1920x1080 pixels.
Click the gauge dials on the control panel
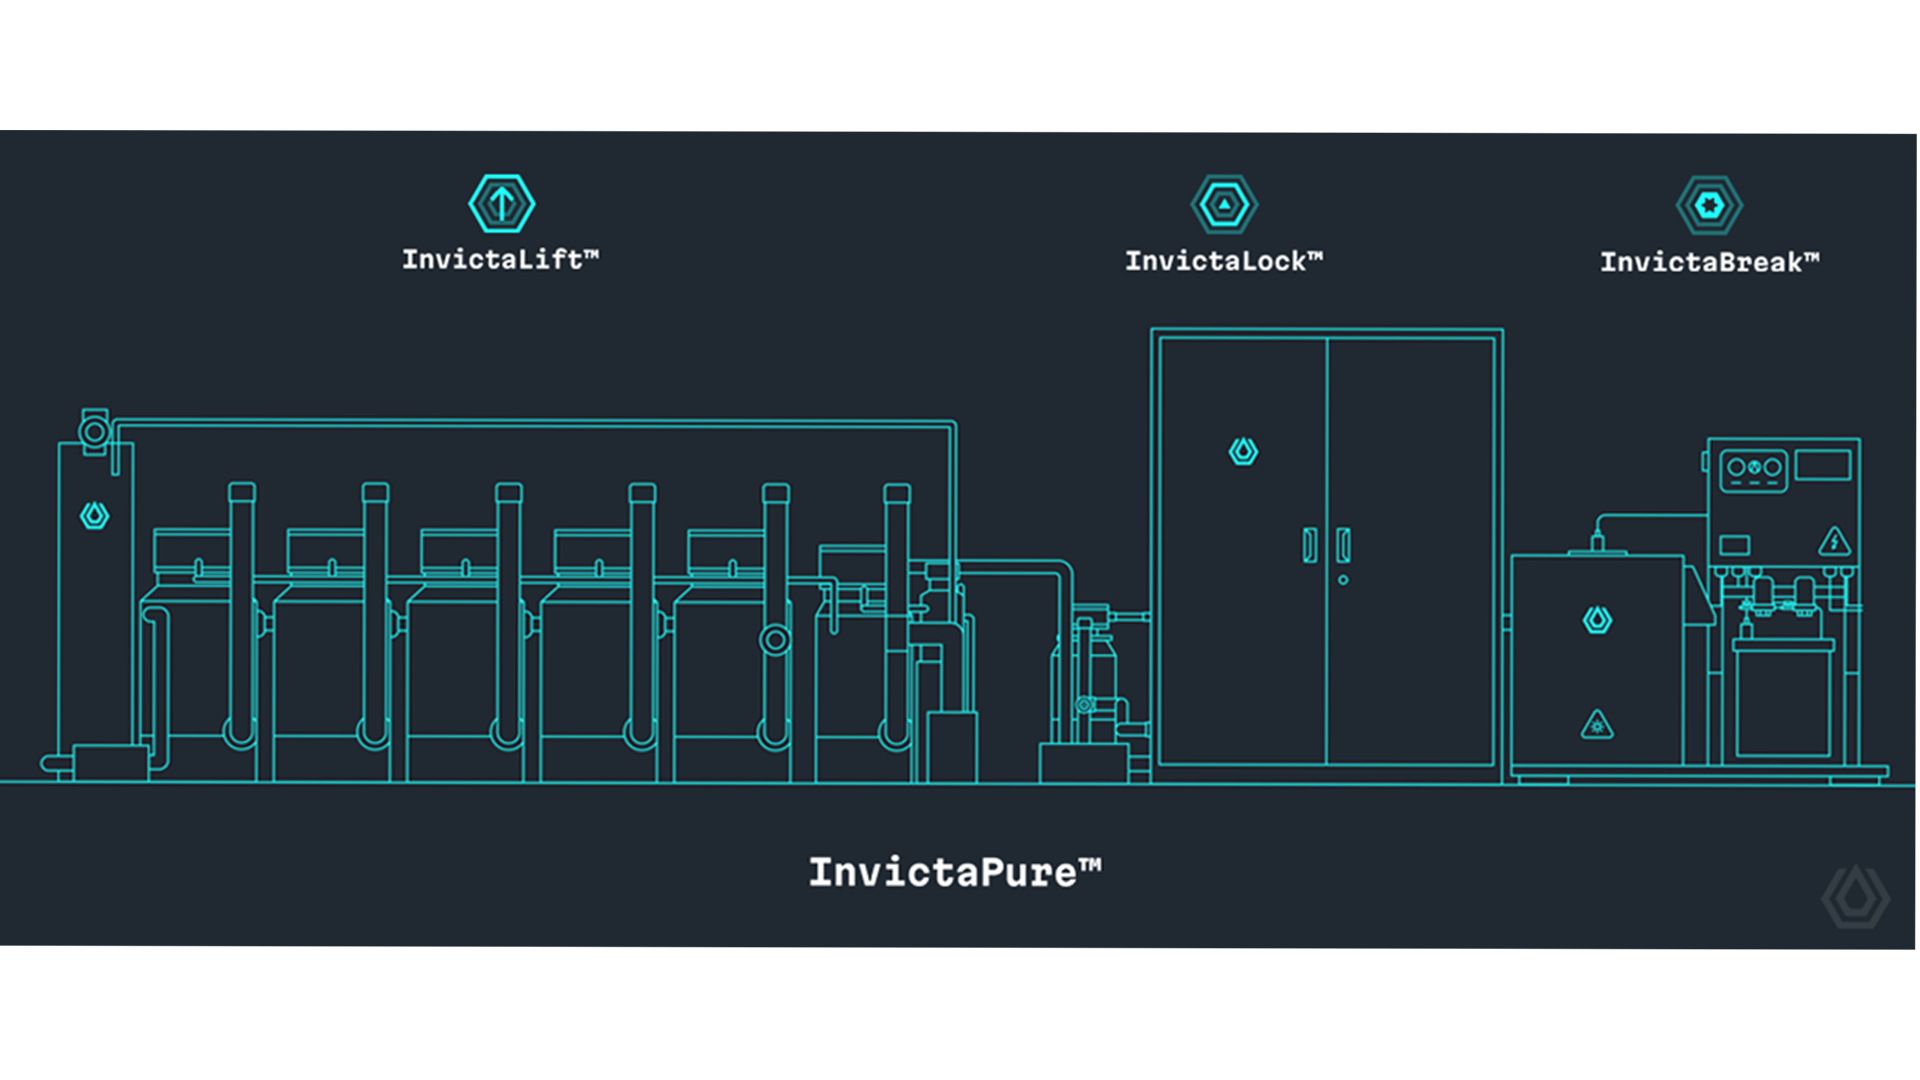click(1754, 468)
